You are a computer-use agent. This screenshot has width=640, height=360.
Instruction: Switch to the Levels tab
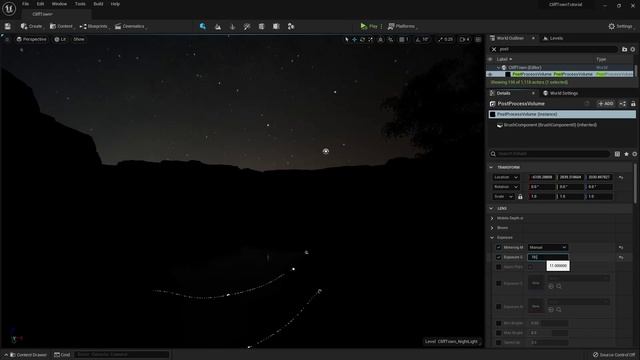click(553, 38)
